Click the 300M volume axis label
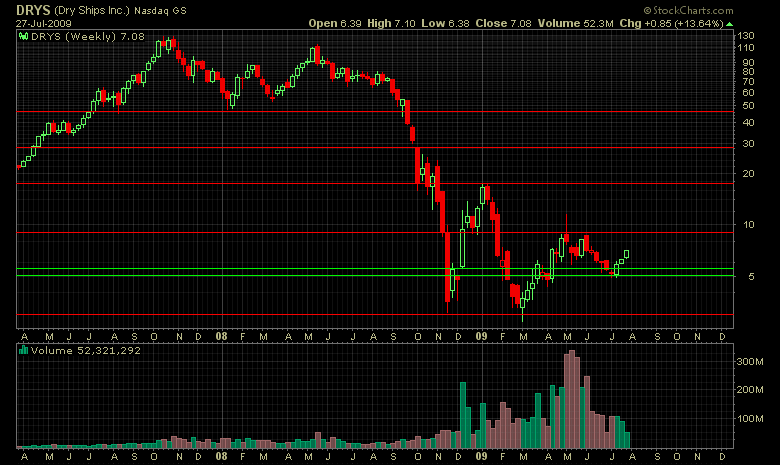 pos(750,362)
